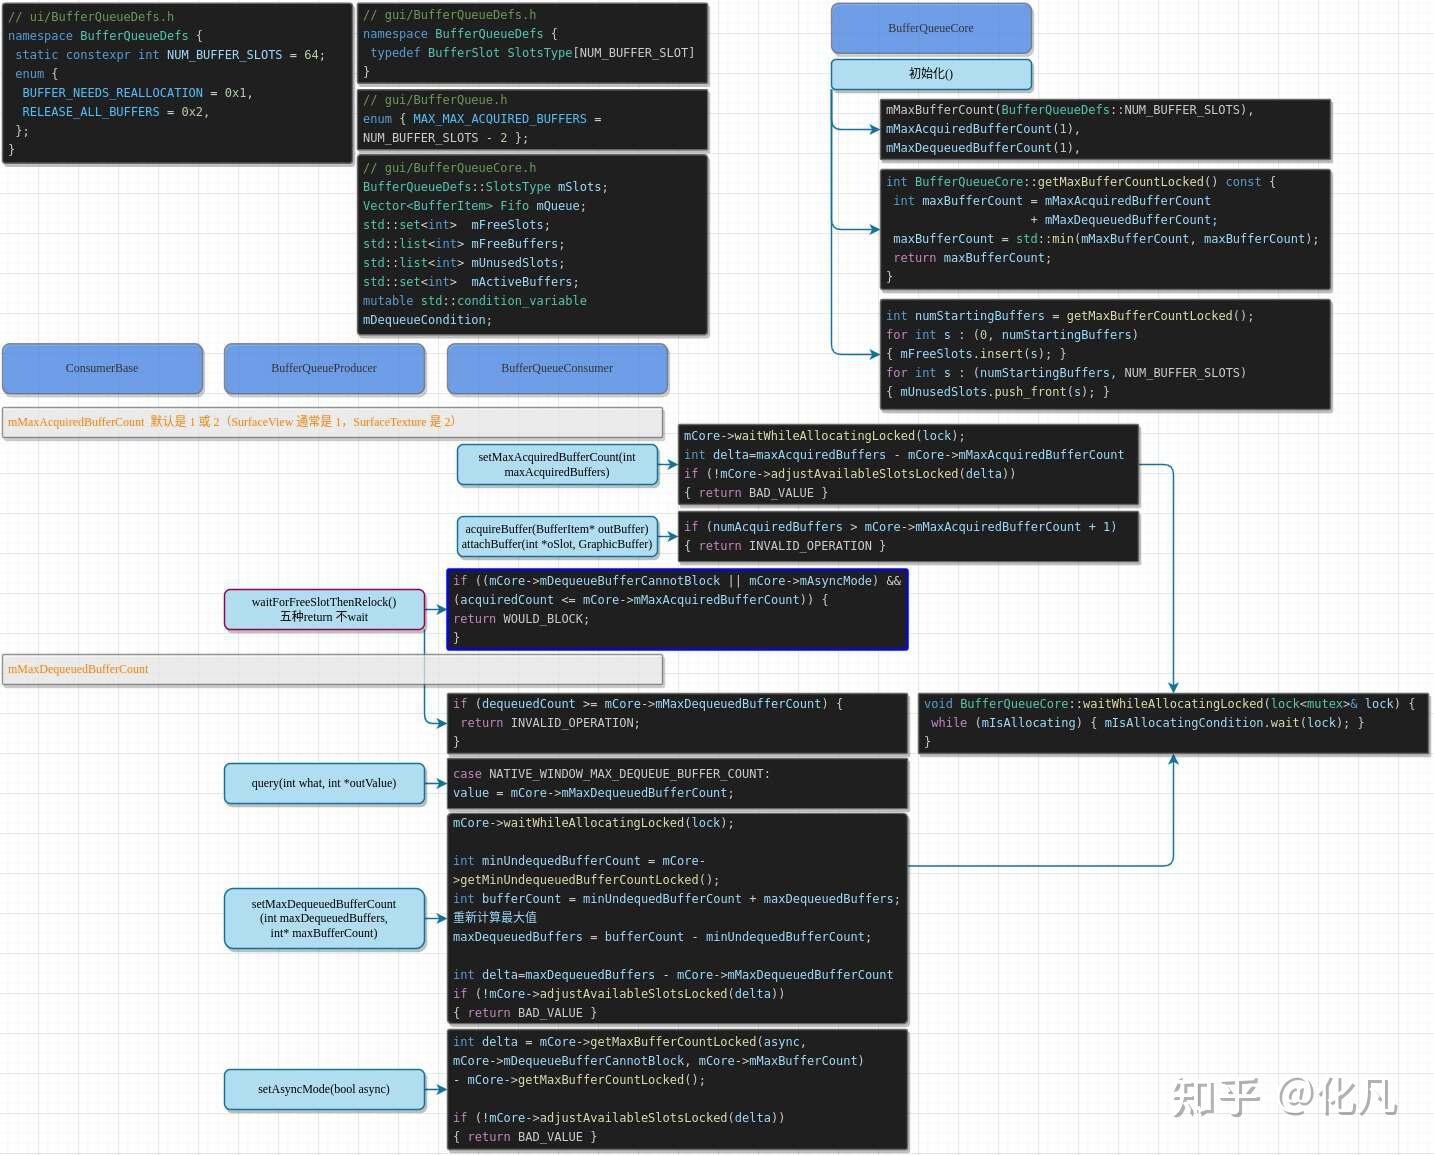Click text 'mActiveBuffers;' declaration line
1434x1155 pixels.
pyautogui.click(x=471, y=282)
